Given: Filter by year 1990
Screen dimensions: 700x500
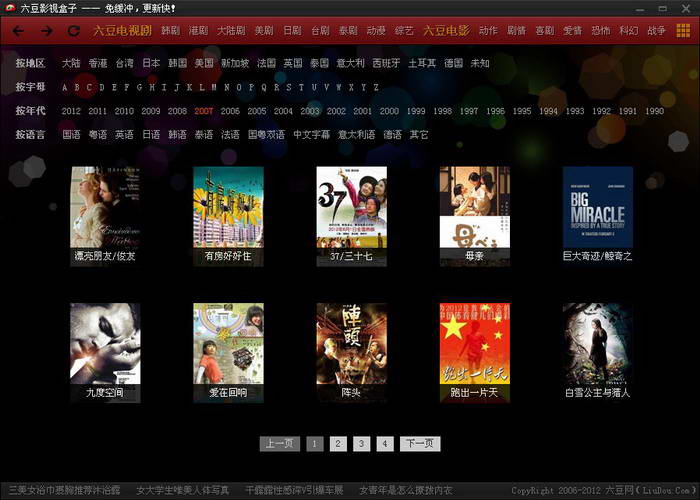Looking at the screenshot, I should click(x=654, y=111).
